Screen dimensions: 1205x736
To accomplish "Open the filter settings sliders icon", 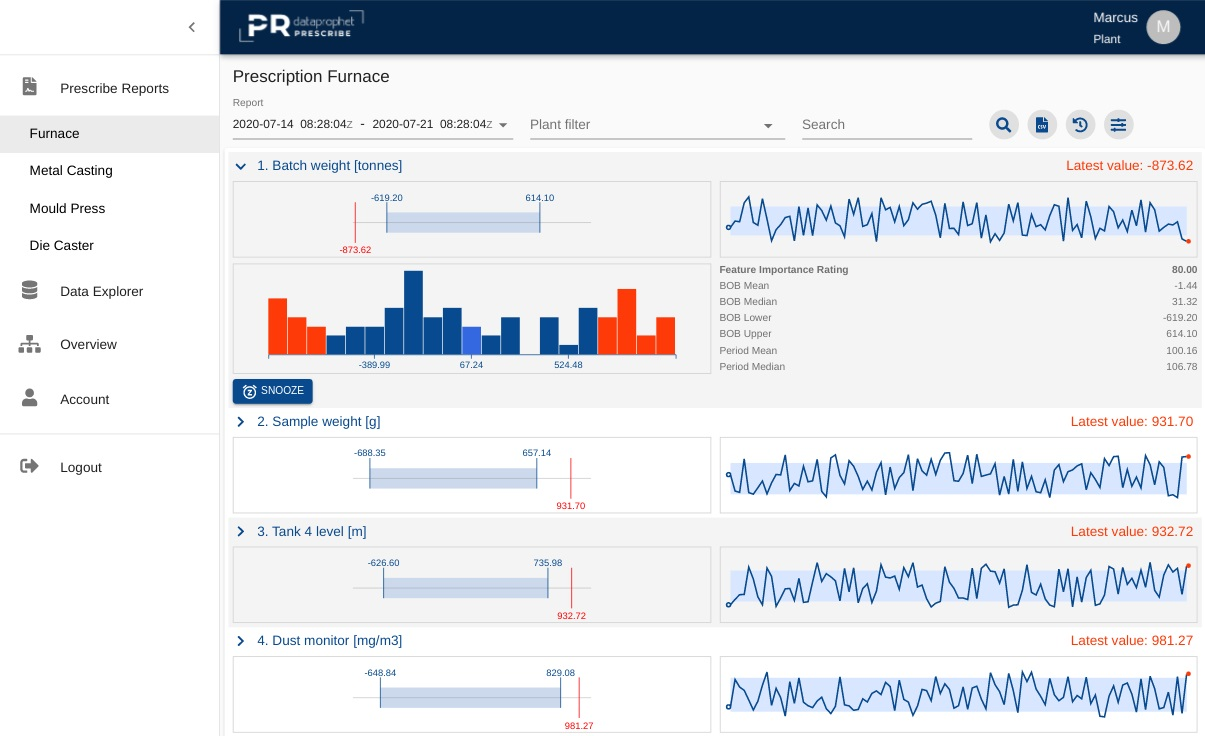I will coord(1118,124).
